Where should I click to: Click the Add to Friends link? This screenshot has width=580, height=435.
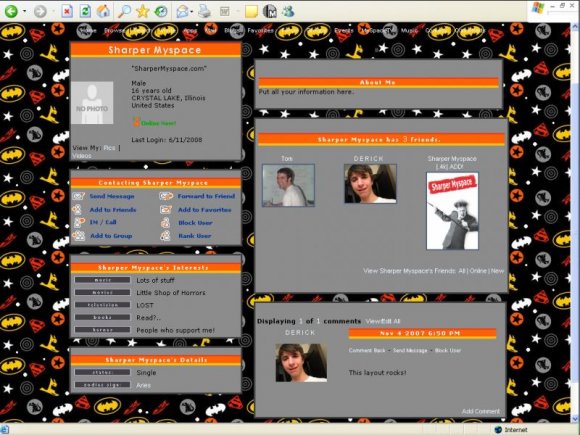pyautogui.click(x=113, y=210)
